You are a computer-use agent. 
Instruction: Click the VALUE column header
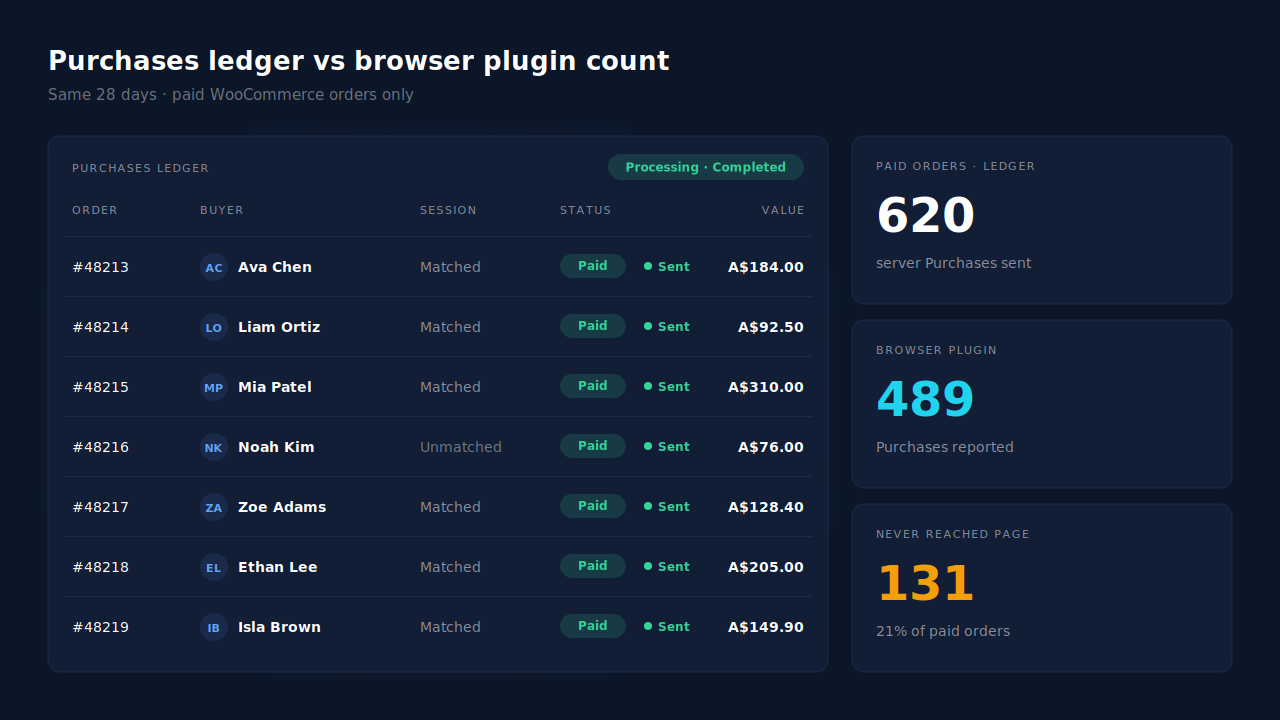click(x=783, y=210)
